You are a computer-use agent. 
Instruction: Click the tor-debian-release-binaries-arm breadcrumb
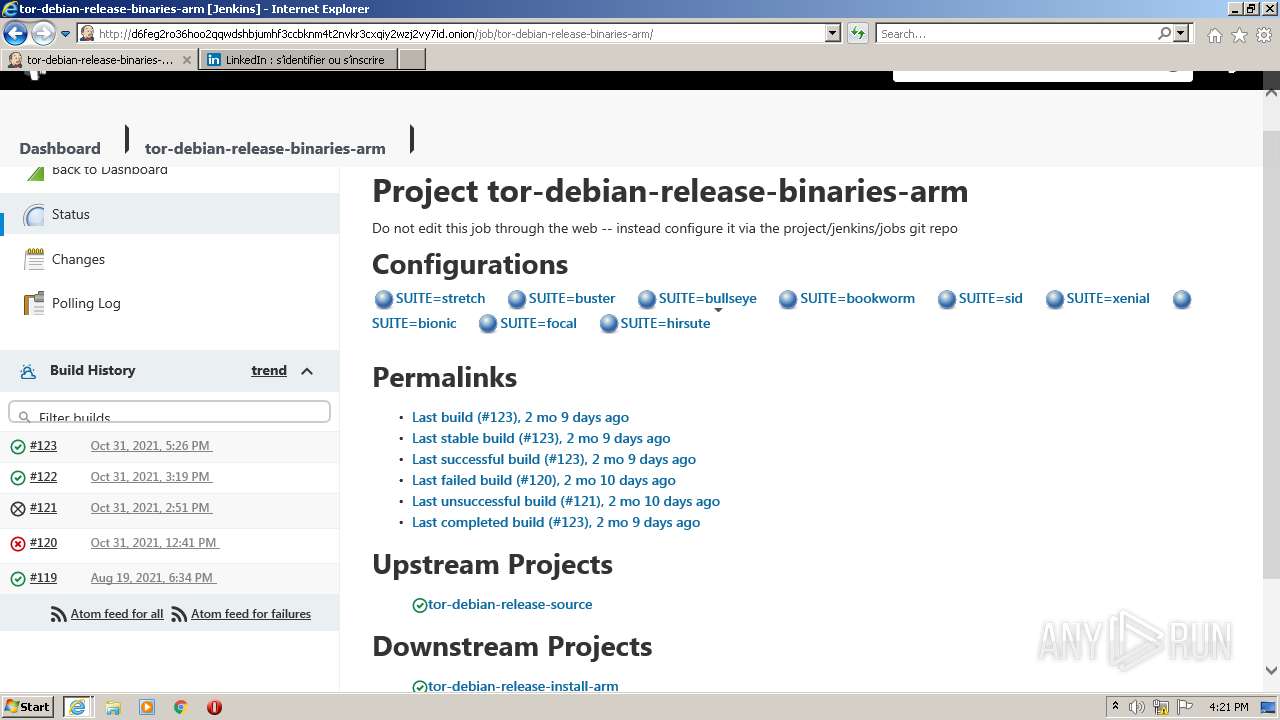tap(265, 148)
